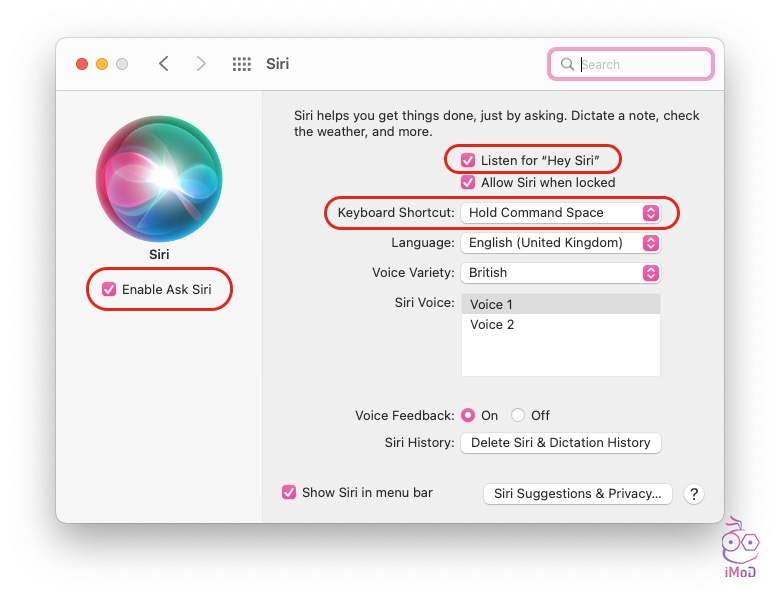Click the forward arrow in toolbar

201,64
